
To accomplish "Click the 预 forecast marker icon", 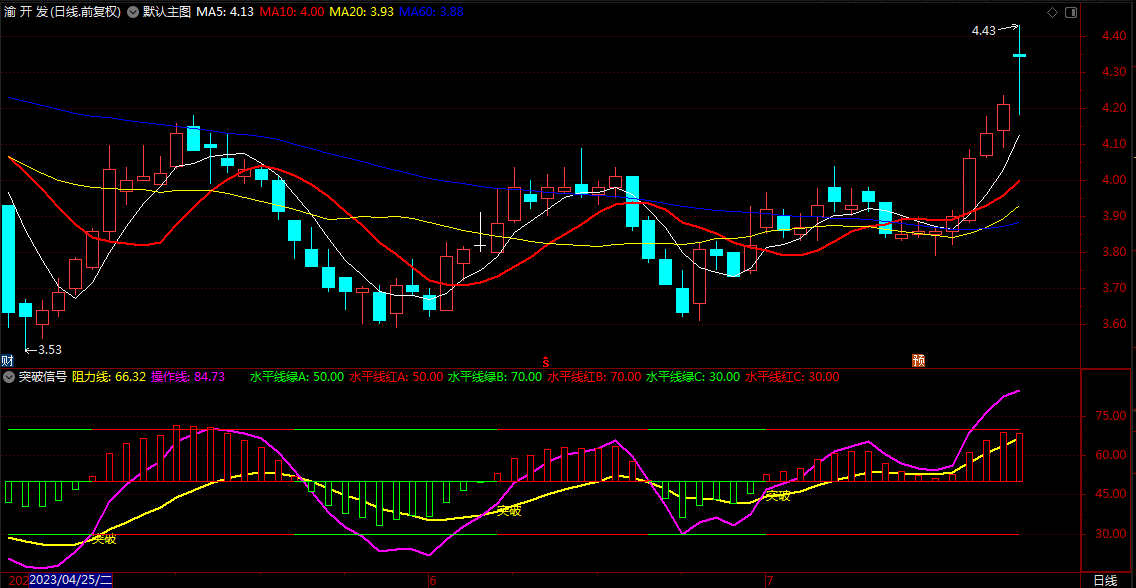I will click(919, 361).
